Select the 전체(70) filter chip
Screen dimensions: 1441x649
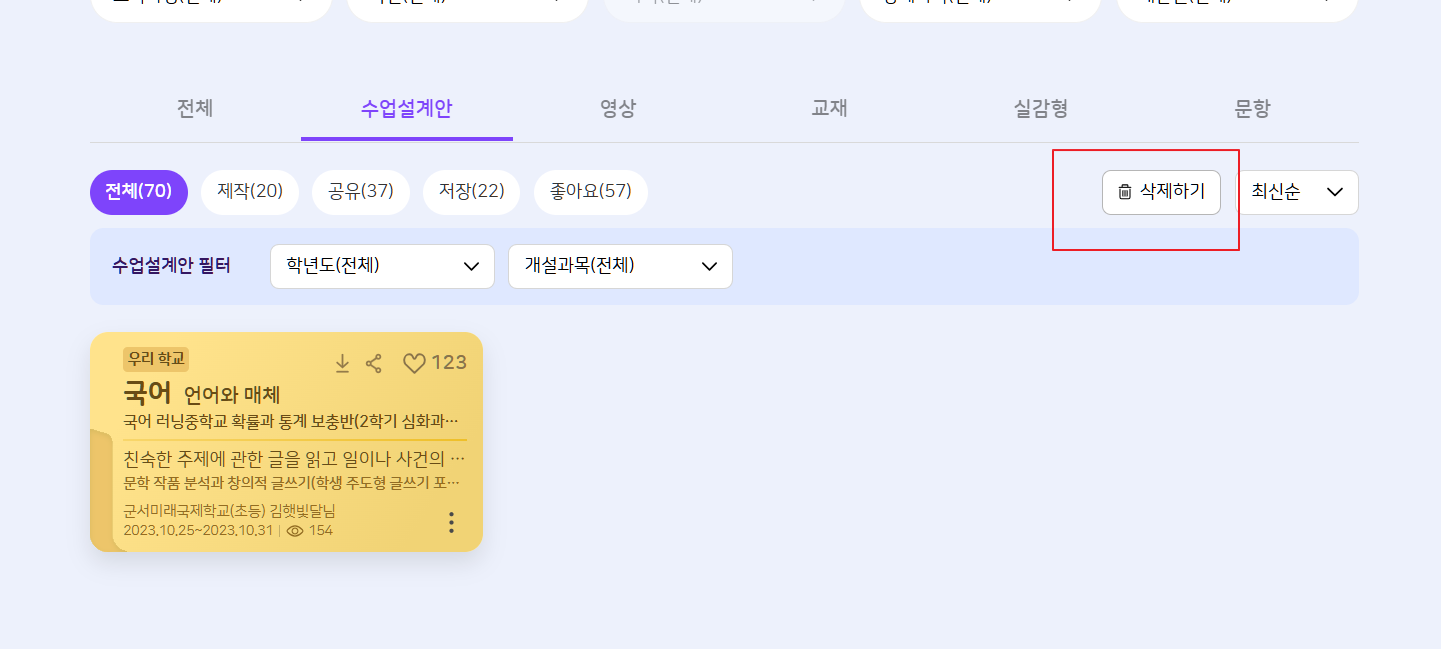pos(139,192)
